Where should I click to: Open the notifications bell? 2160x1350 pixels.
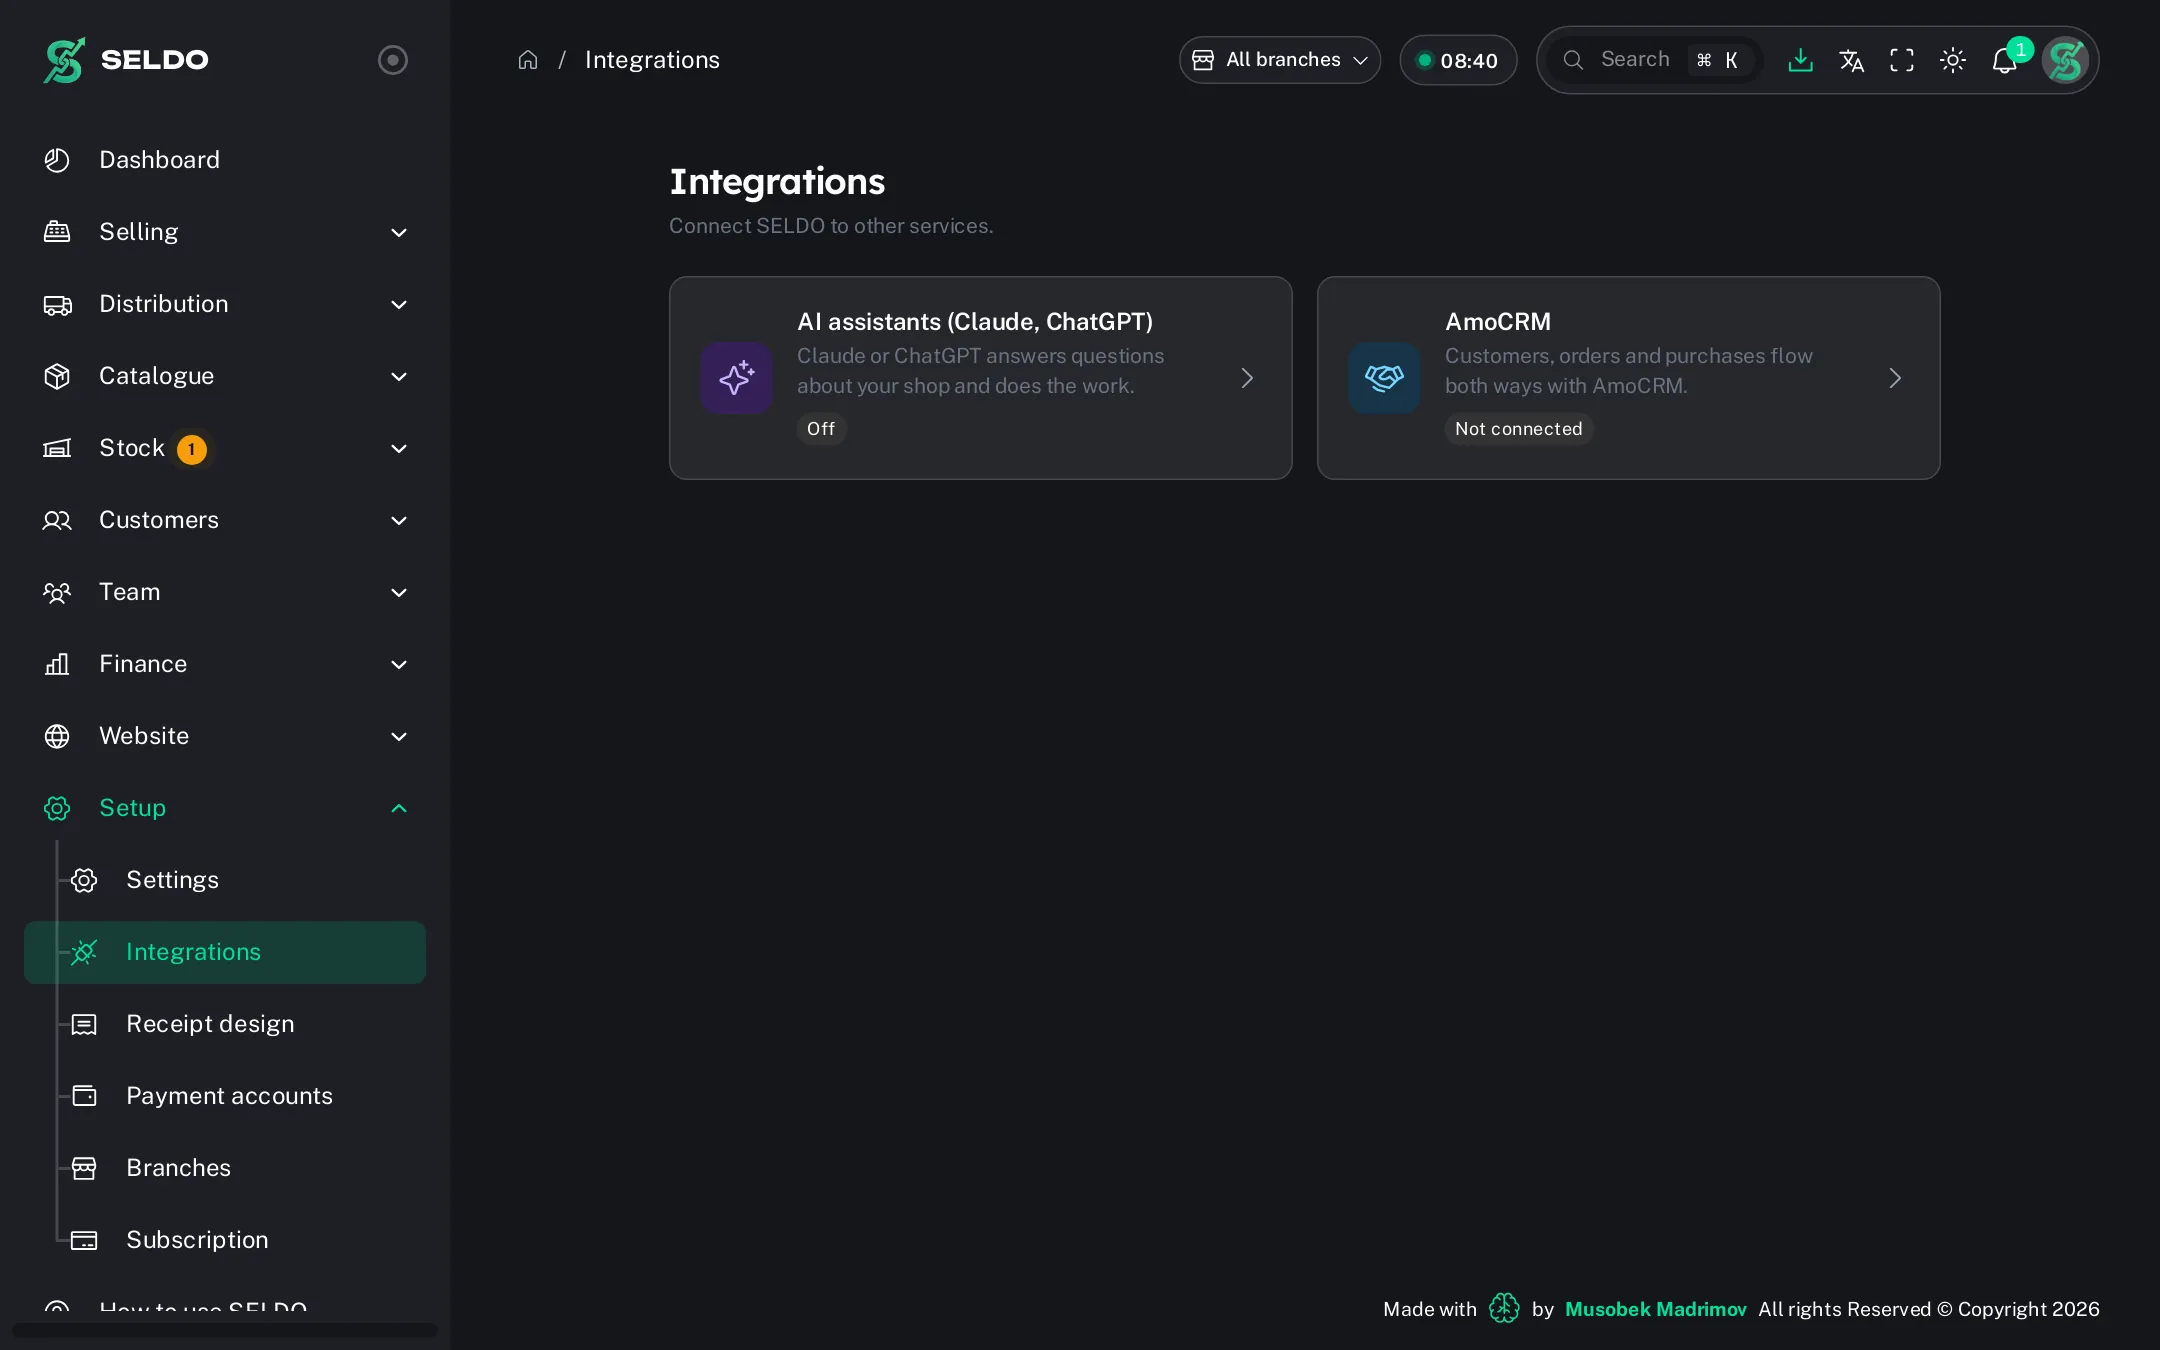pyautogui.click(x=2005, y=60)
